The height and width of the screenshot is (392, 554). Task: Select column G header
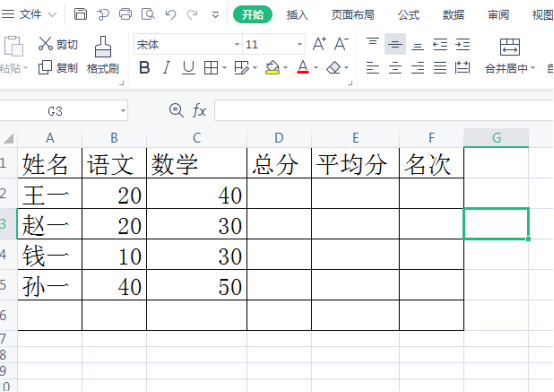coord(496,138)
